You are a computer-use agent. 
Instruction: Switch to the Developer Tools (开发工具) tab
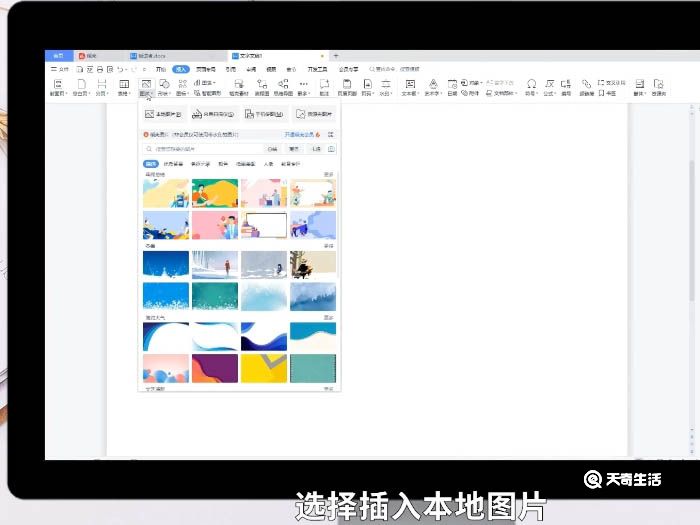tap(317, 69)
